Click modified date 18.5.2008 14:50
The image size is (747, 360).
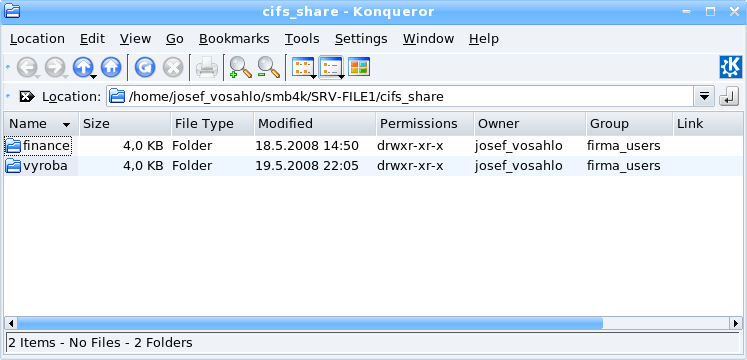tap(307, 146)
